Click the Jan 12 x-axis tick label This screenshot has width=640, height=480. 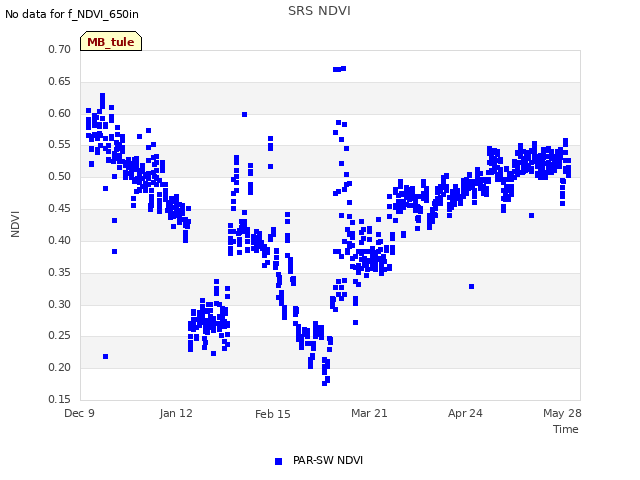[x=176, y=413]
